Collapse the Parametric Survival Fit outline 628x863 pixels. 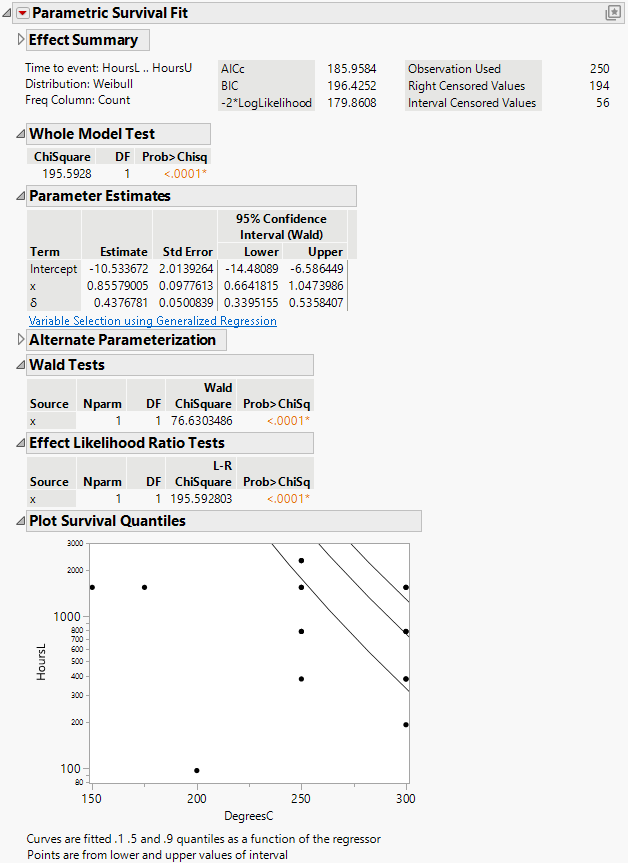tap(8, 13)
